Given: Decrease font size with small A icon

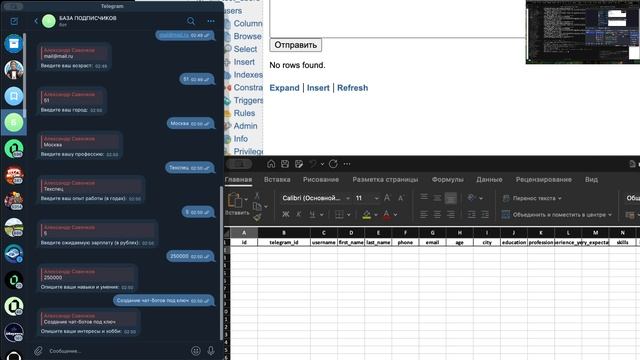Looking at the screenshot, I should 401,198.
